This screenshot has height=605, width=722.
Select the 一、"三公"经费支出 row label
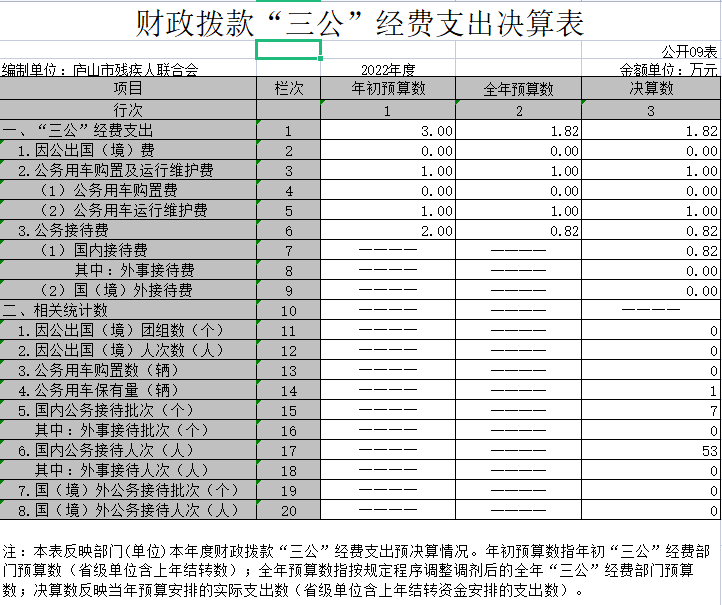(x=78, y=131)
